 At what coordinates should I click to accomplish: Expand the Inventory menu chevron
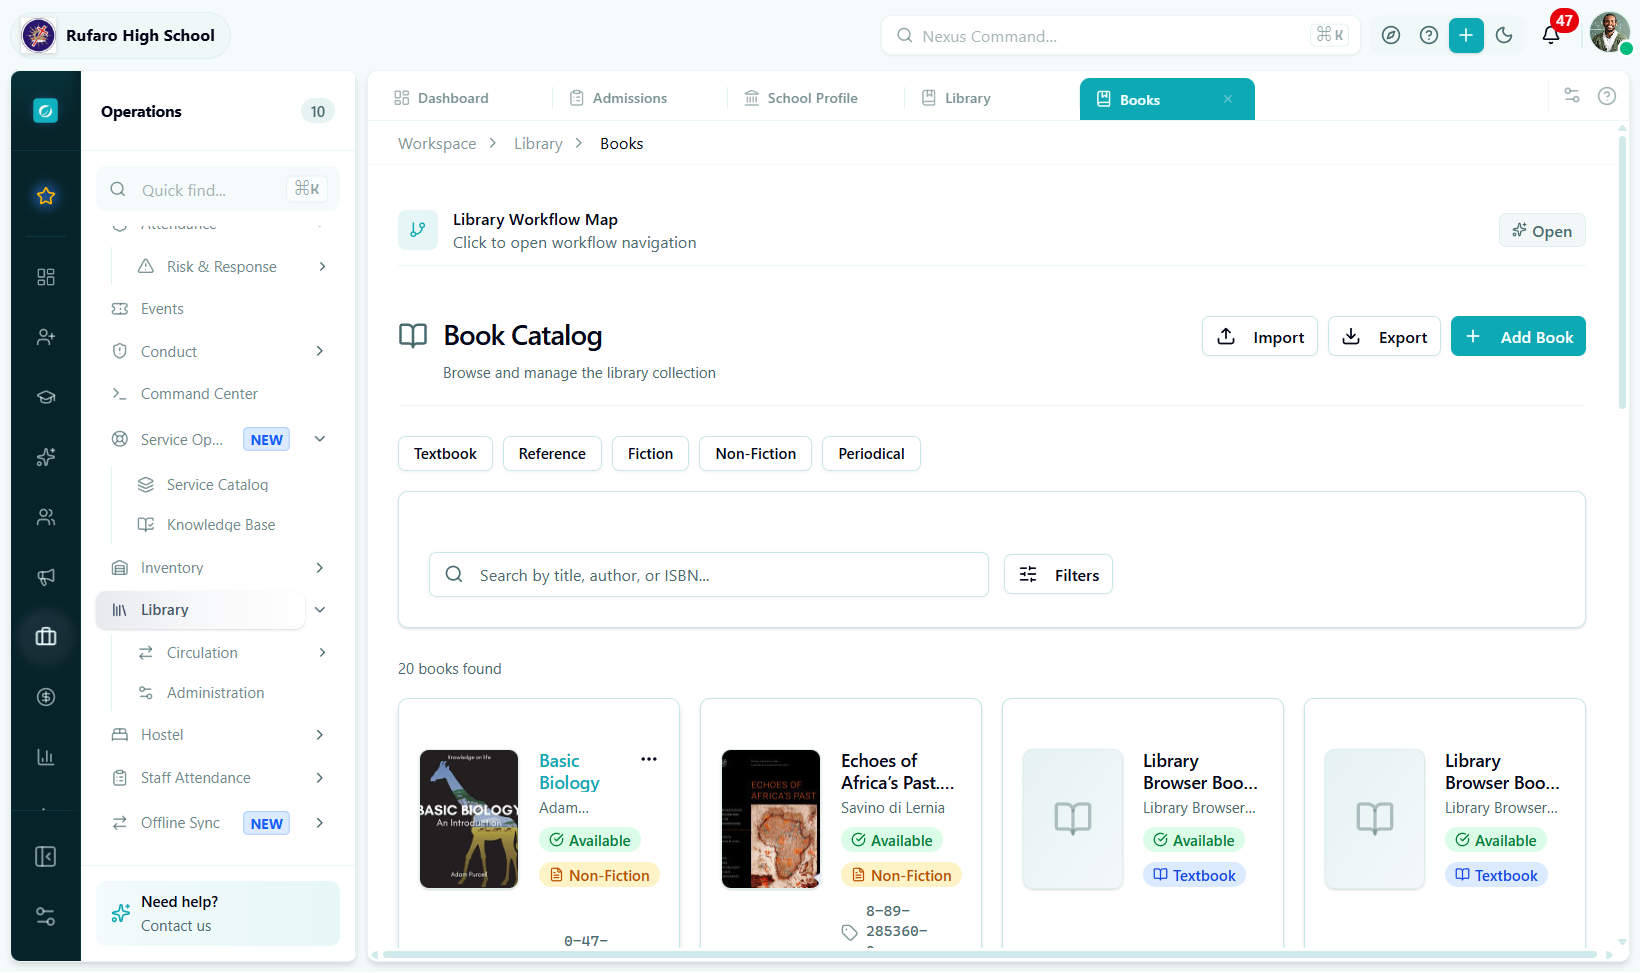coord(320,568)
